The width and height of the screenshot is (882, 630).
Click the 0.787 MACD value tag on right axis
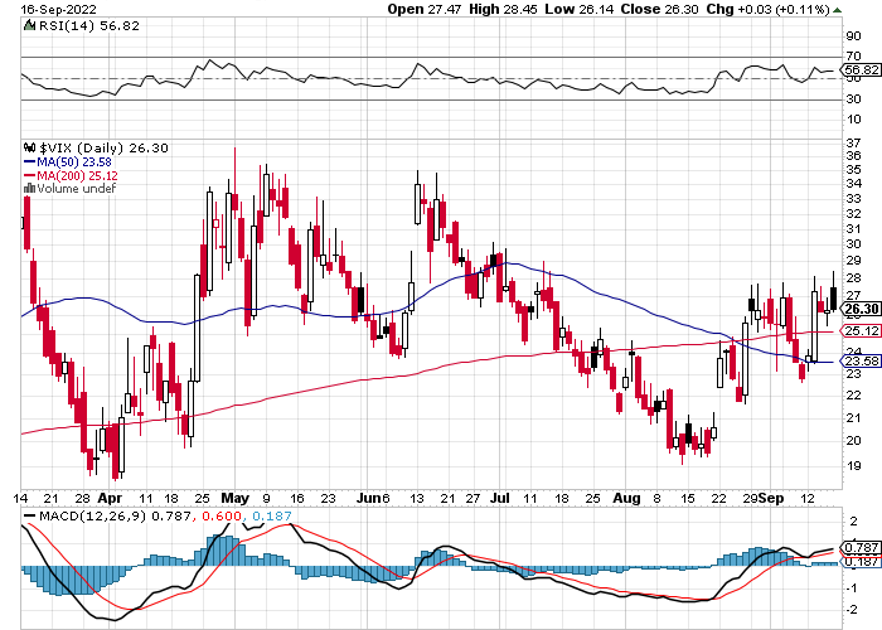tap(861, 548)
